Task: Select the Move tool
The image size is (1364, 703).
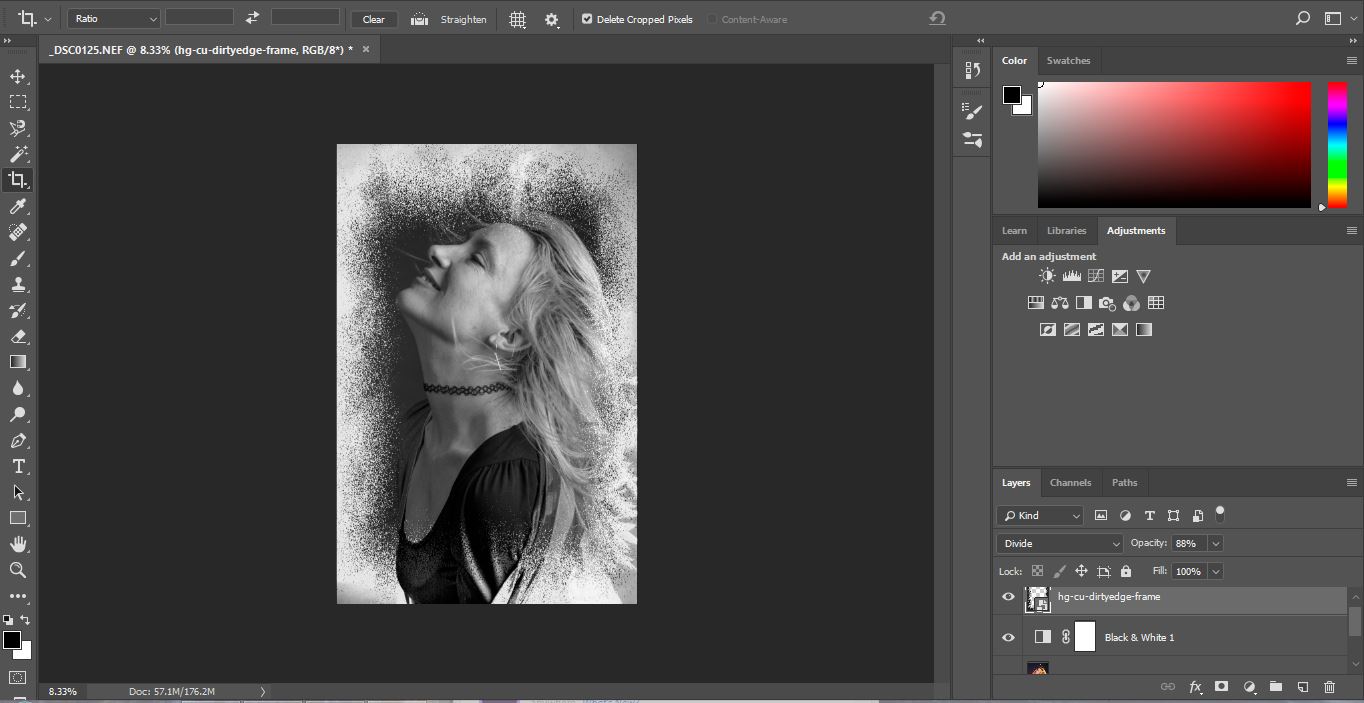Action: coord(18,76)
